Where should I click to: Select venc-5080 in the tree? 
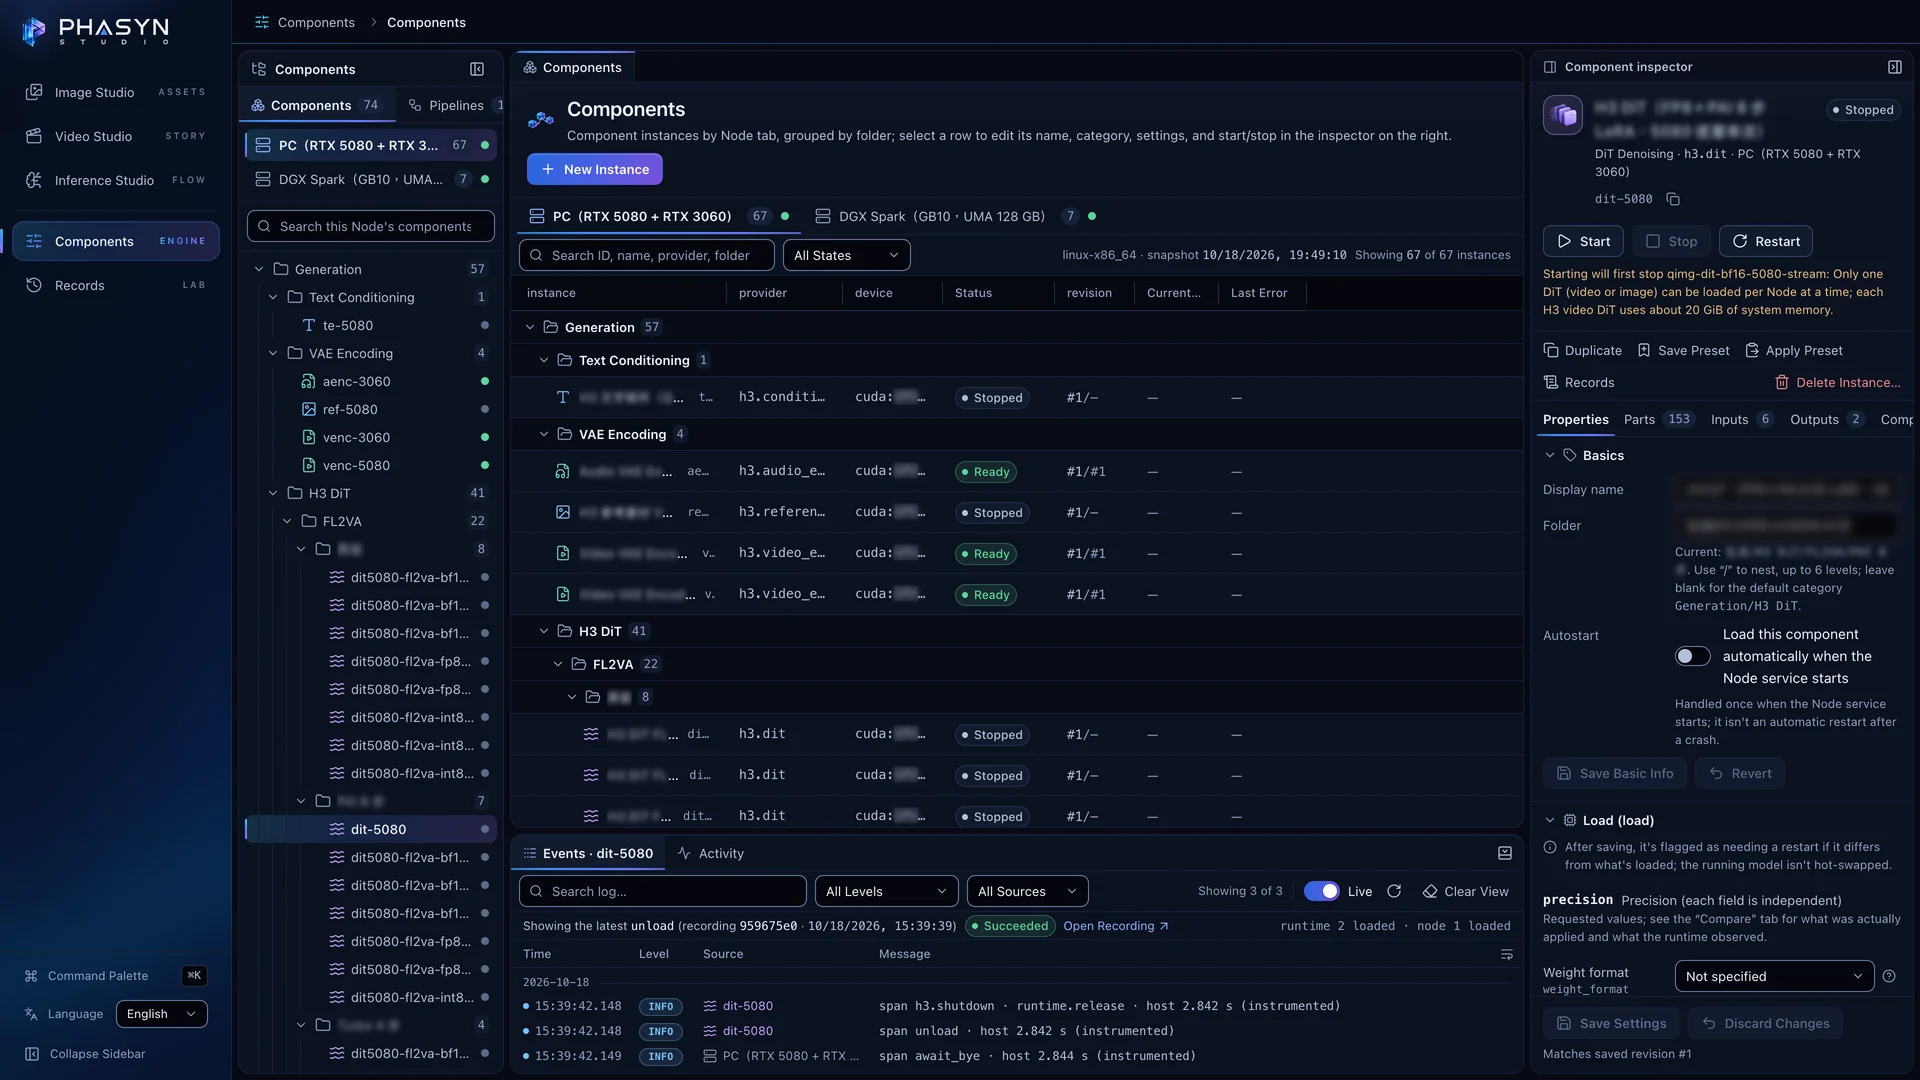[372, 465]
